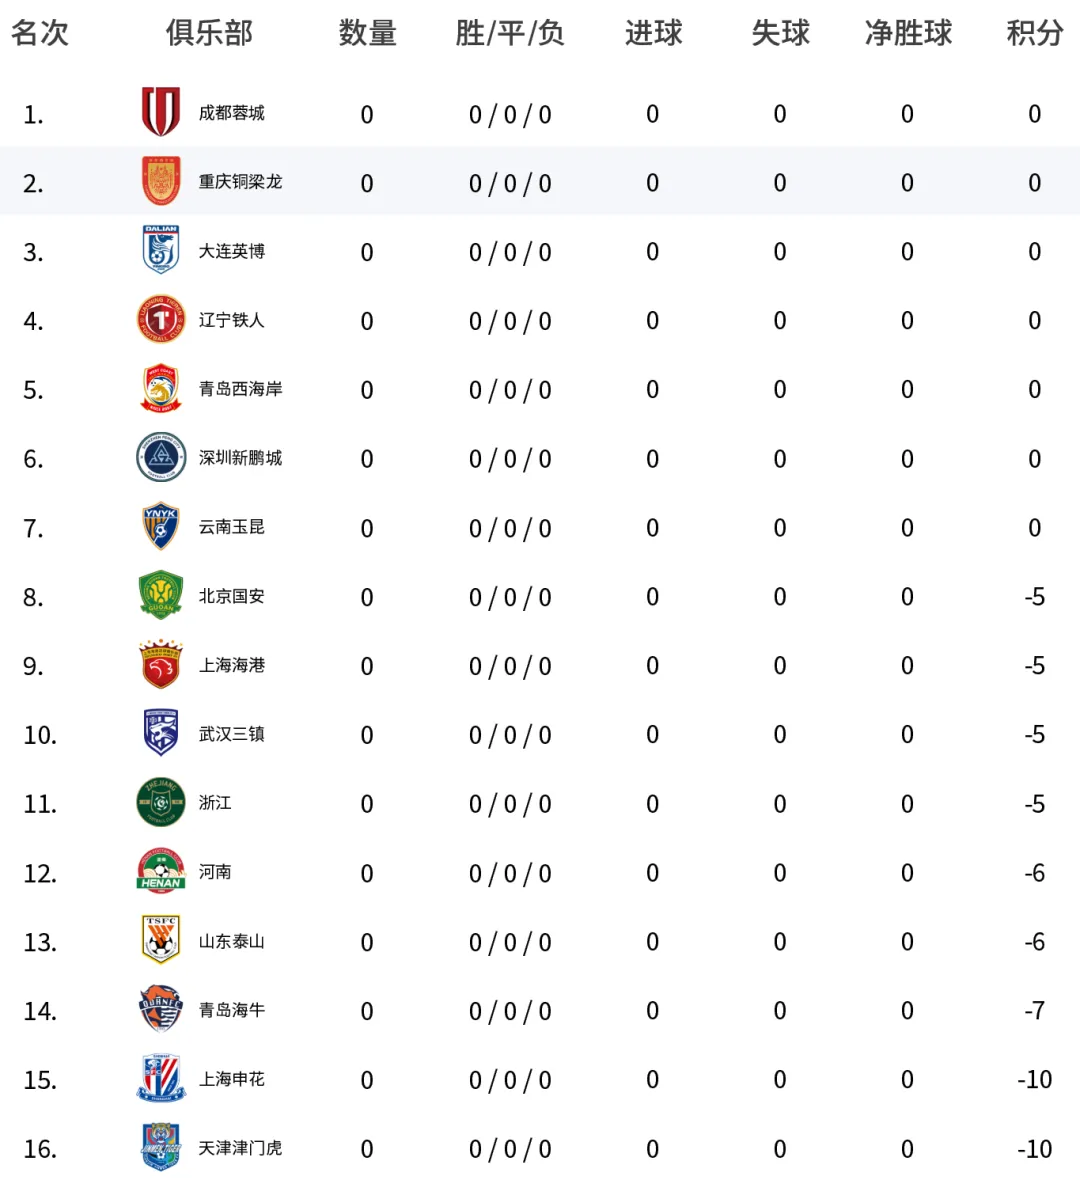Select the 胜/平/负 column header
The image size is (1080, 1180).
509,33
